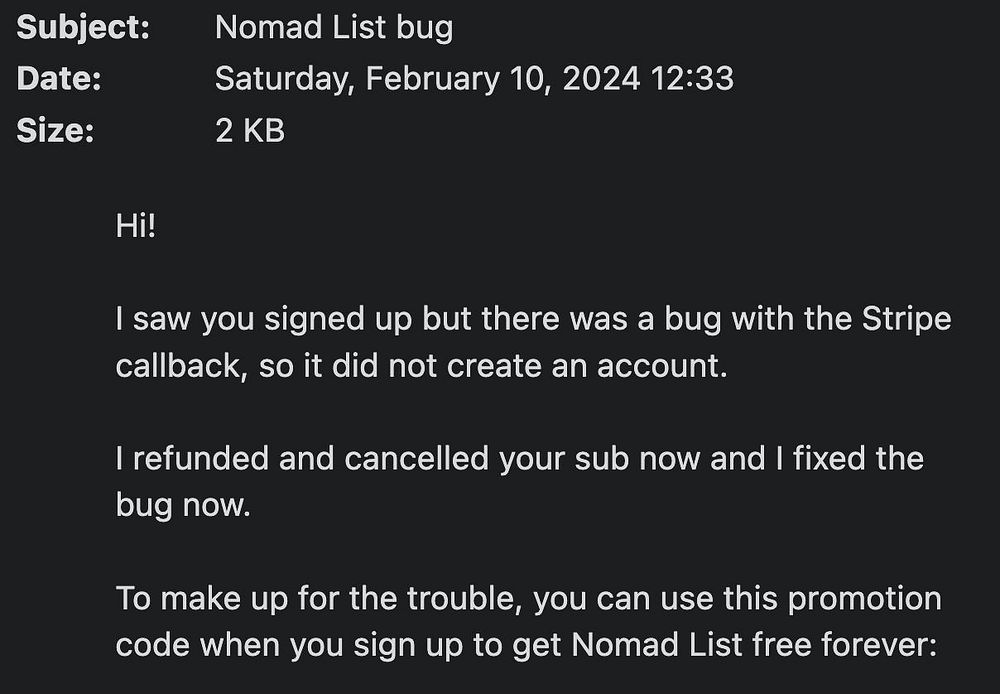The width and height of the screenshot is (1000, 694).
Task: Click the "Date:" header label
Action: tap(59, 79)
